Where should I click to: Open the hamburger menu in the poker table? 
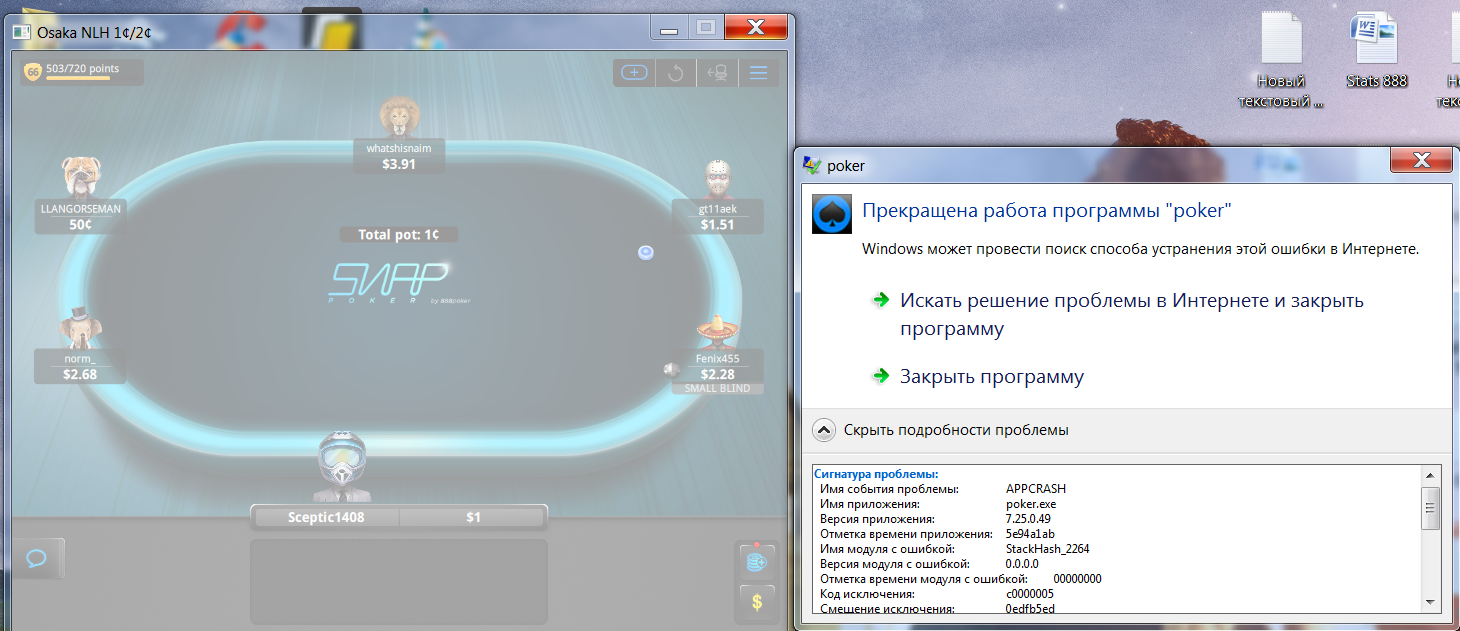click(x=758, y=72)
